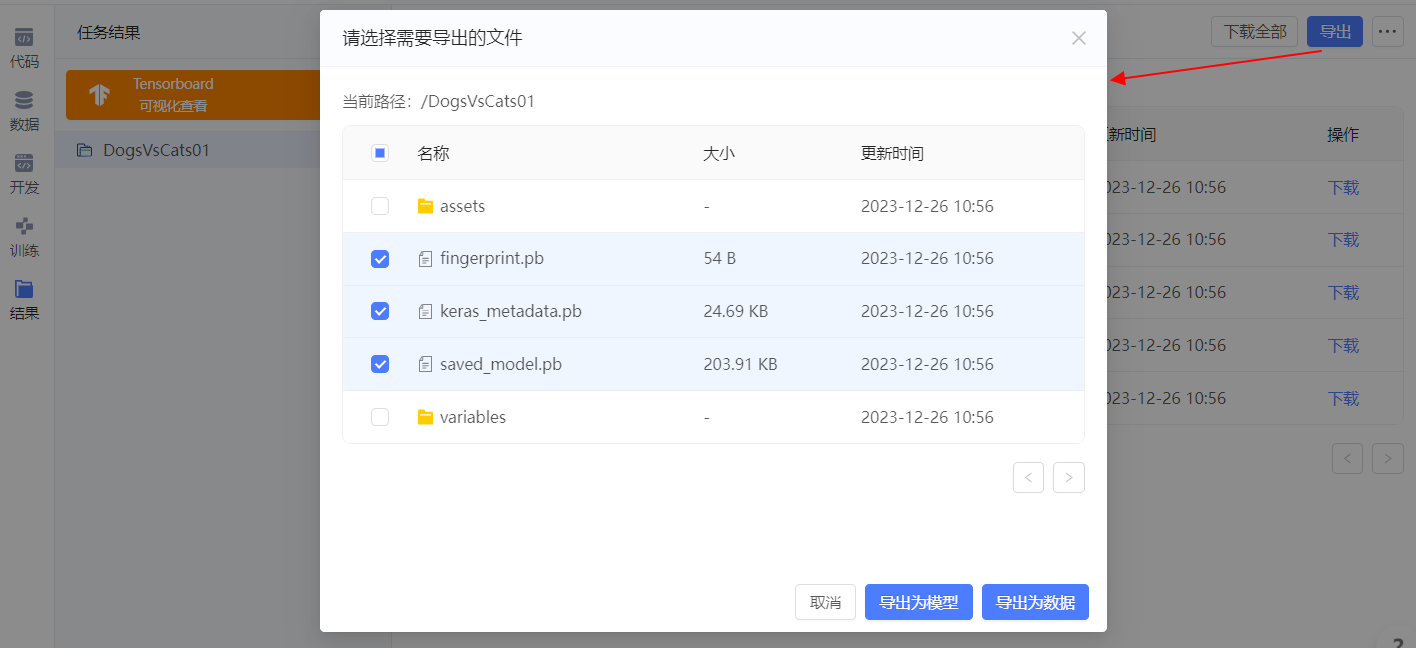Uncheck the saved_model.pb checkbox

380,364
